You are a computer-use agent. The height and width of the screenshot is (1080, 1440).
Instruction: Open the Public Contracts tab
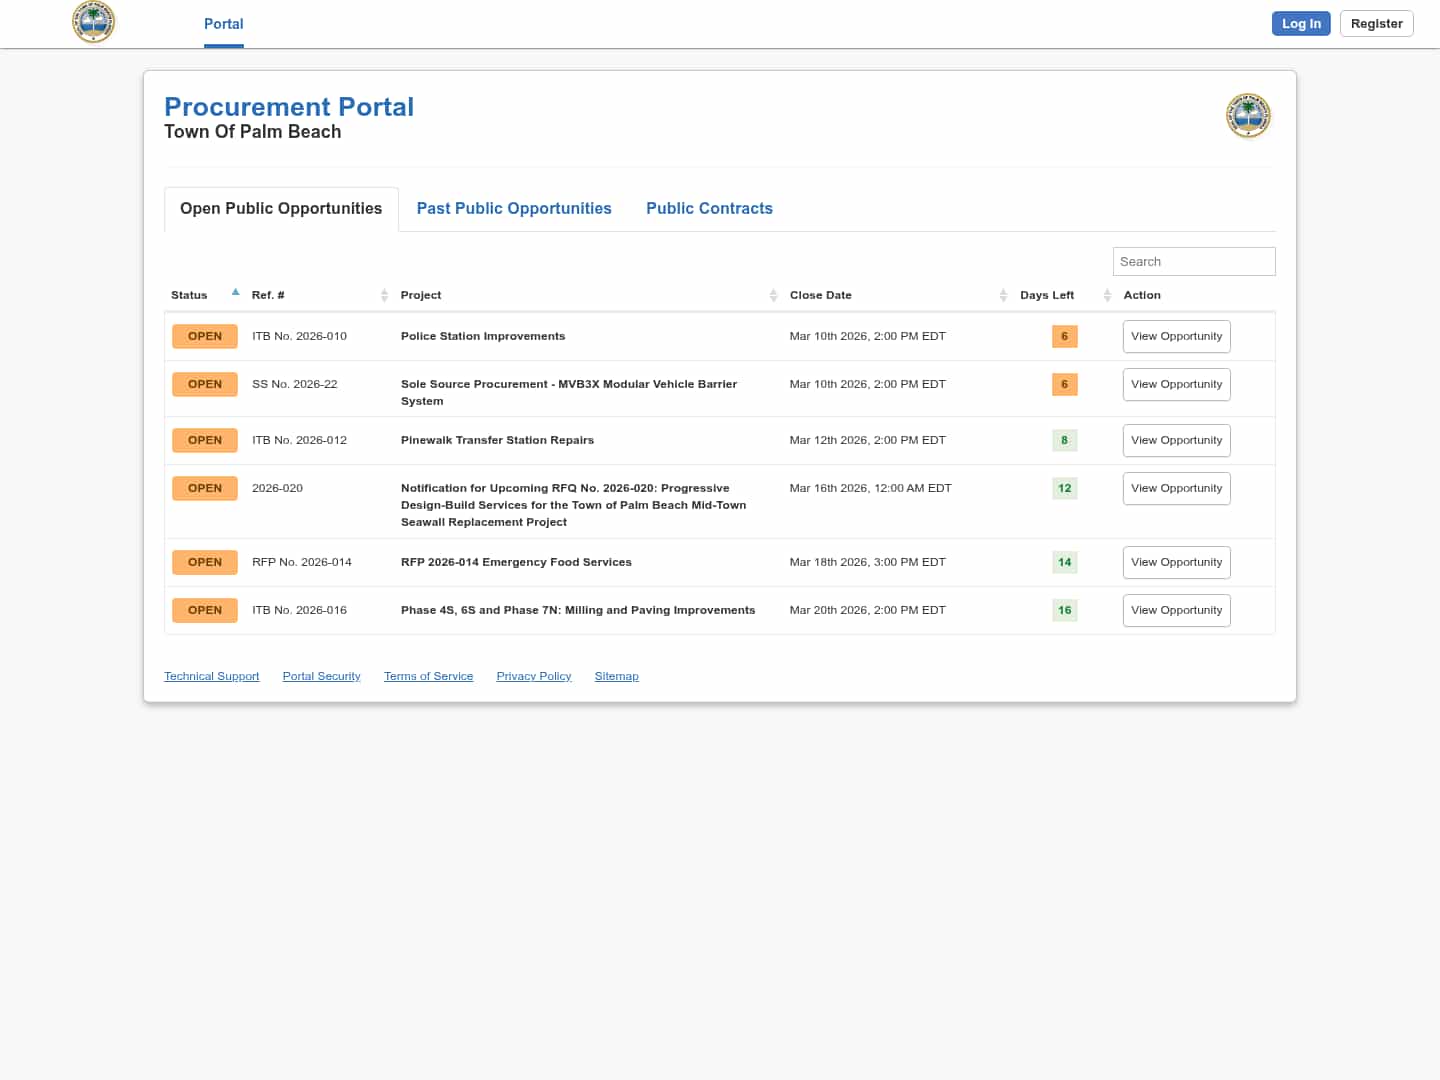709,208
